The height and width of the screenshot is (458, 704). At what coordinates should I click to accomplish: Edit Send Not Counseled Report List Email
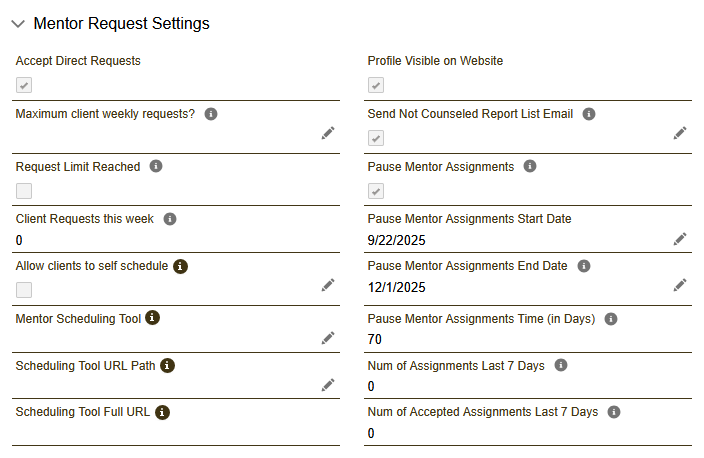pyautogui.click(x=680, y=133)
